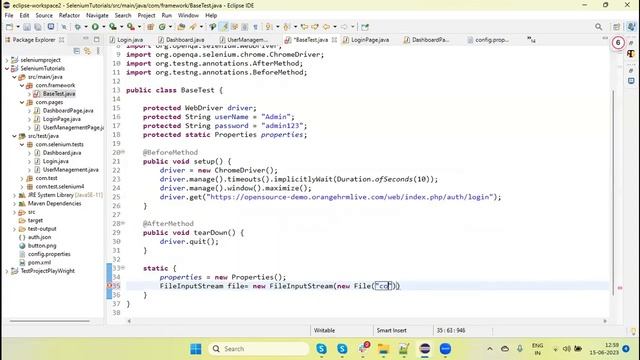This screenshot has width=640, height=360.
Task: Click the editor horizontal scrollbar
Action: point(367,321)
